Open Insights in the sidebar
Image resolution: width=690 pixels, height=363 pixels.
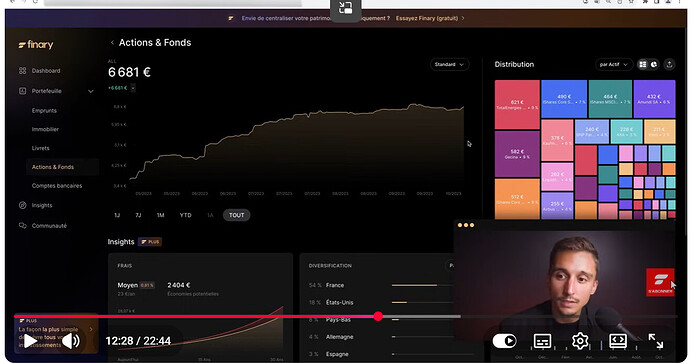42,205
